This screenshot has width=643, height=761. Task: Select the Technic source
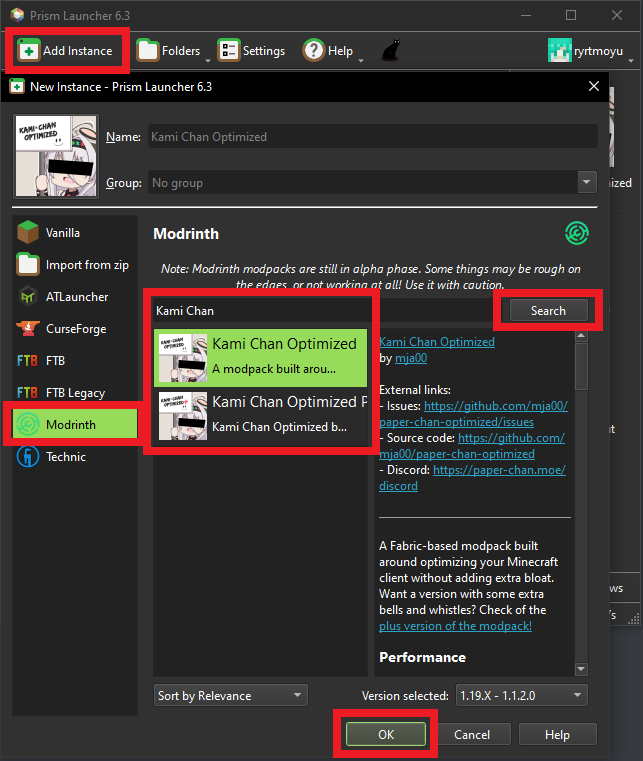click(75, 457)
